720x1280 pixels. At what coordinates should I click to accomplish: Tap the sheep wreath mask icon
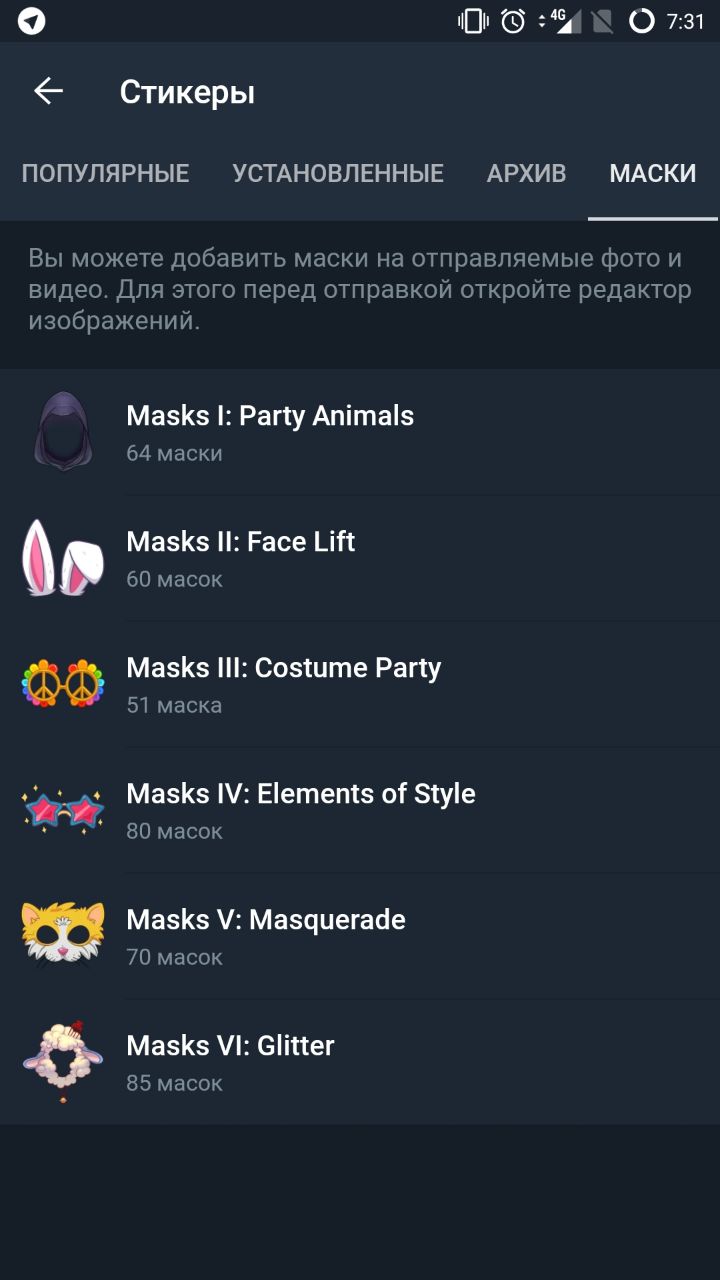point(63,1061)
